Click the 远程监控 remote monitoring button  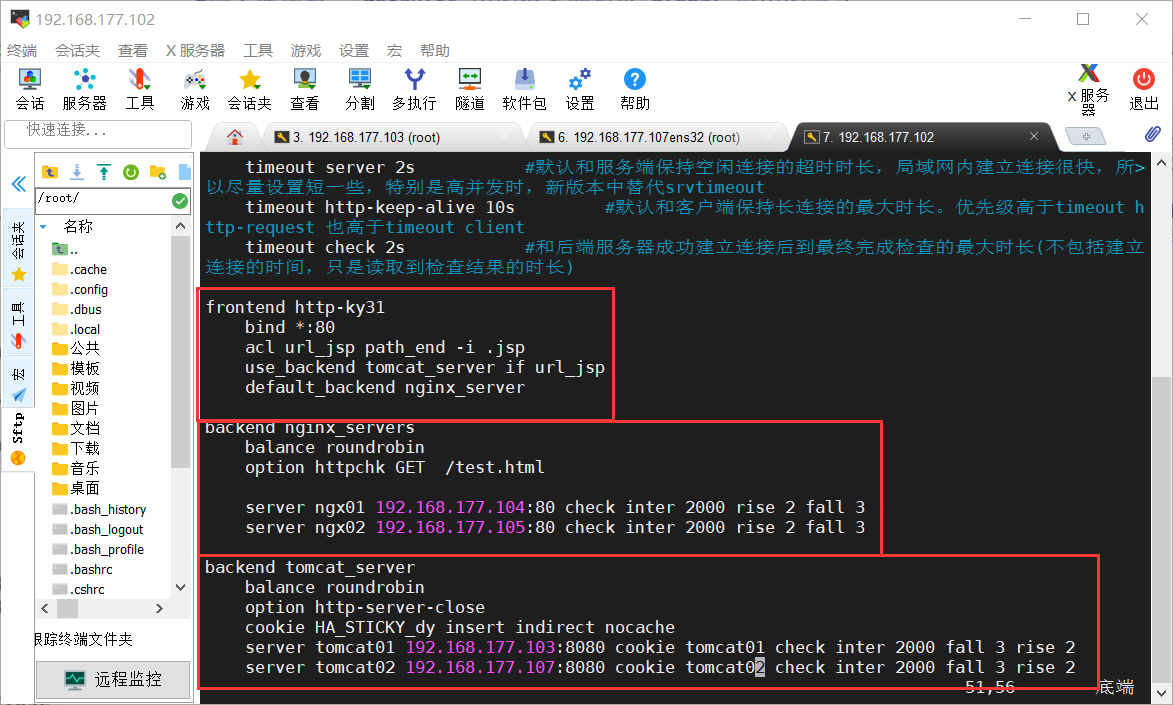[113, 680]
